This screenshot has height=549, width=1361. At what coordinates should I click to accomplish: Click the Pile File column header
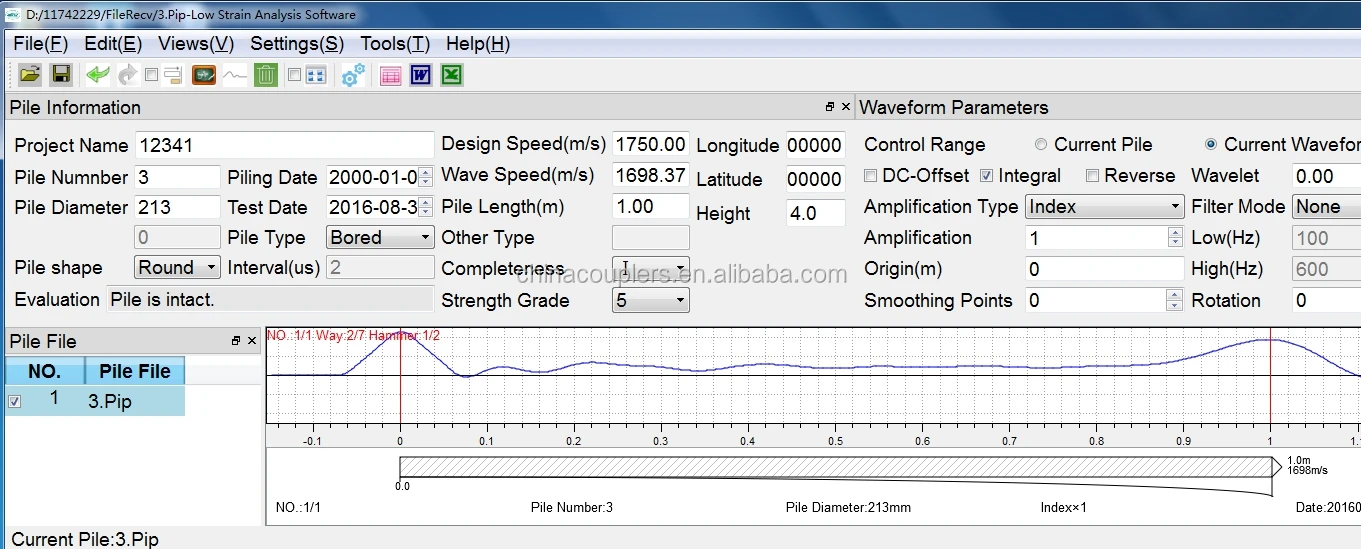click(x=134, y=371)
